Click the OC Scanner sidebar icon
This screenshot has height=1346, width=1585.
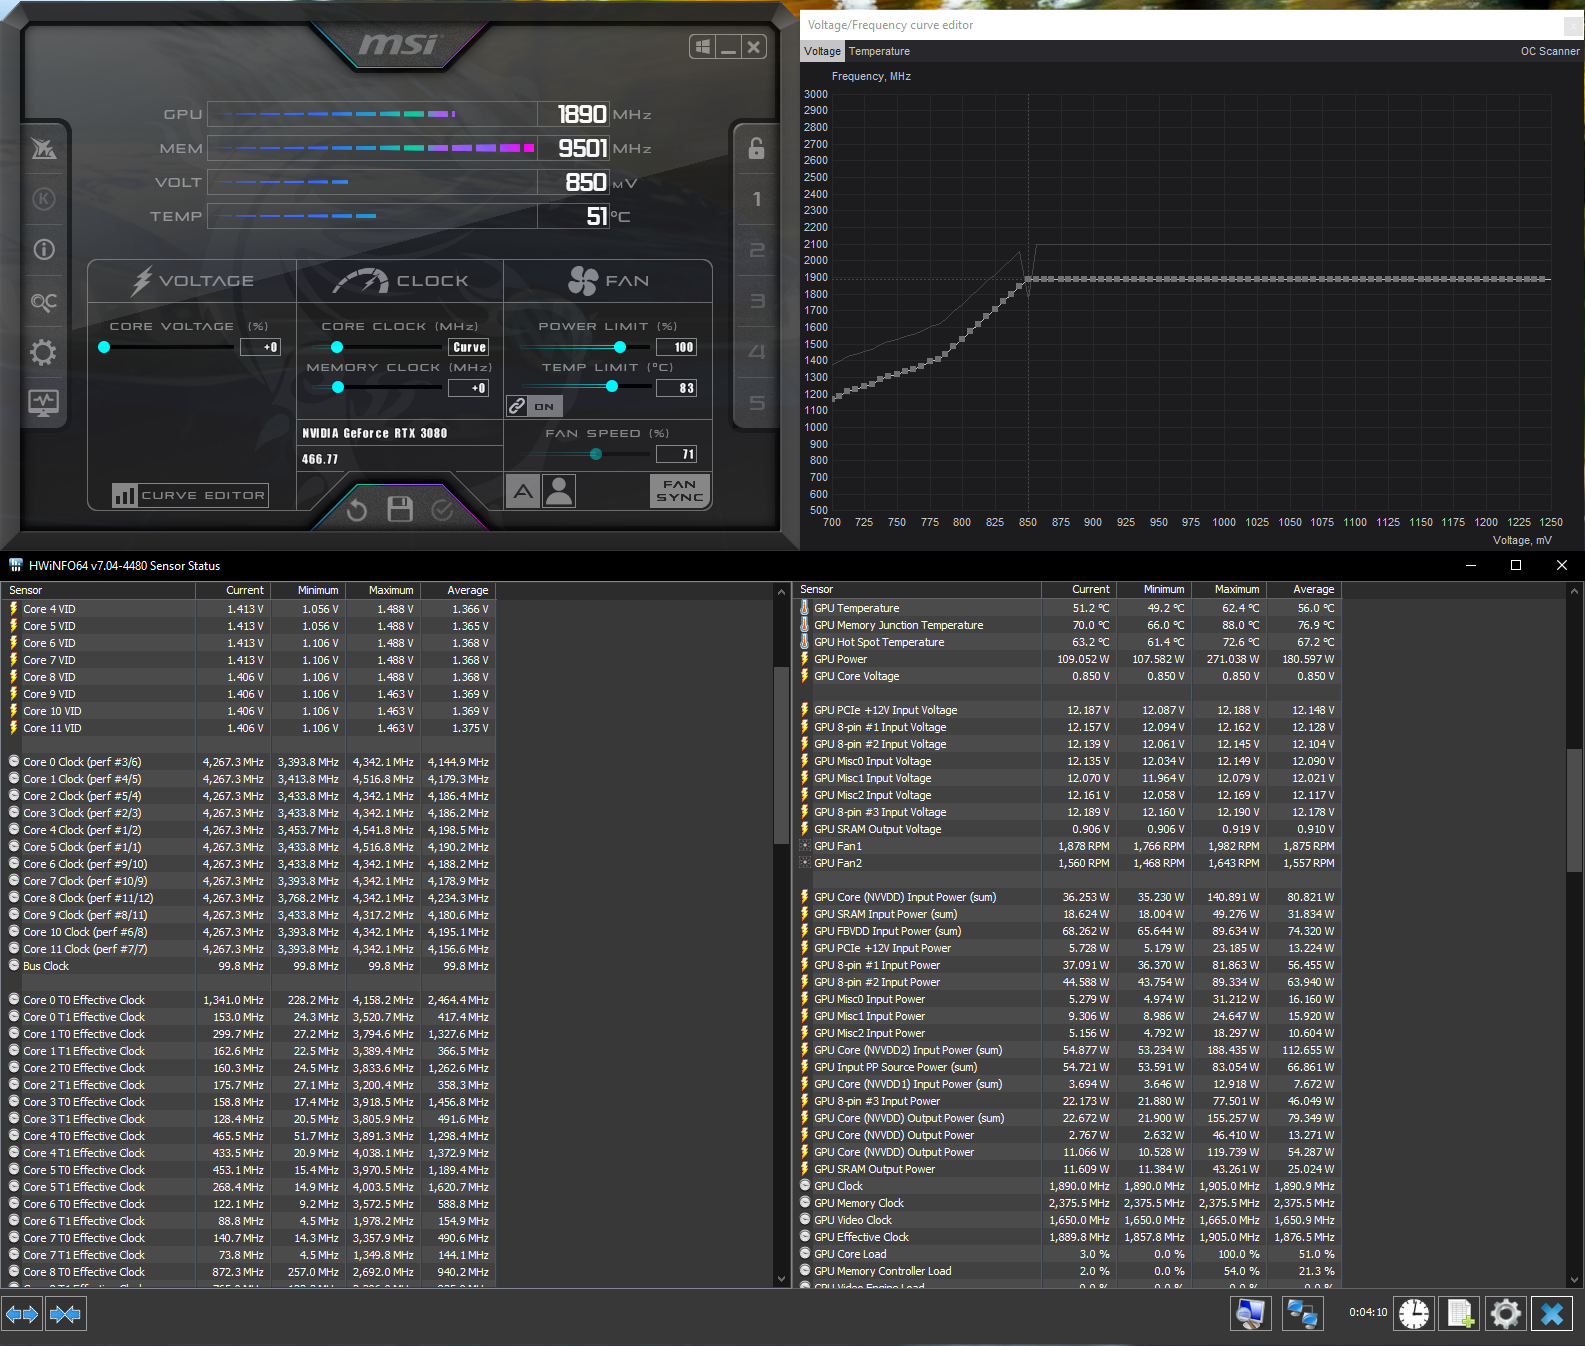[43, 301]
